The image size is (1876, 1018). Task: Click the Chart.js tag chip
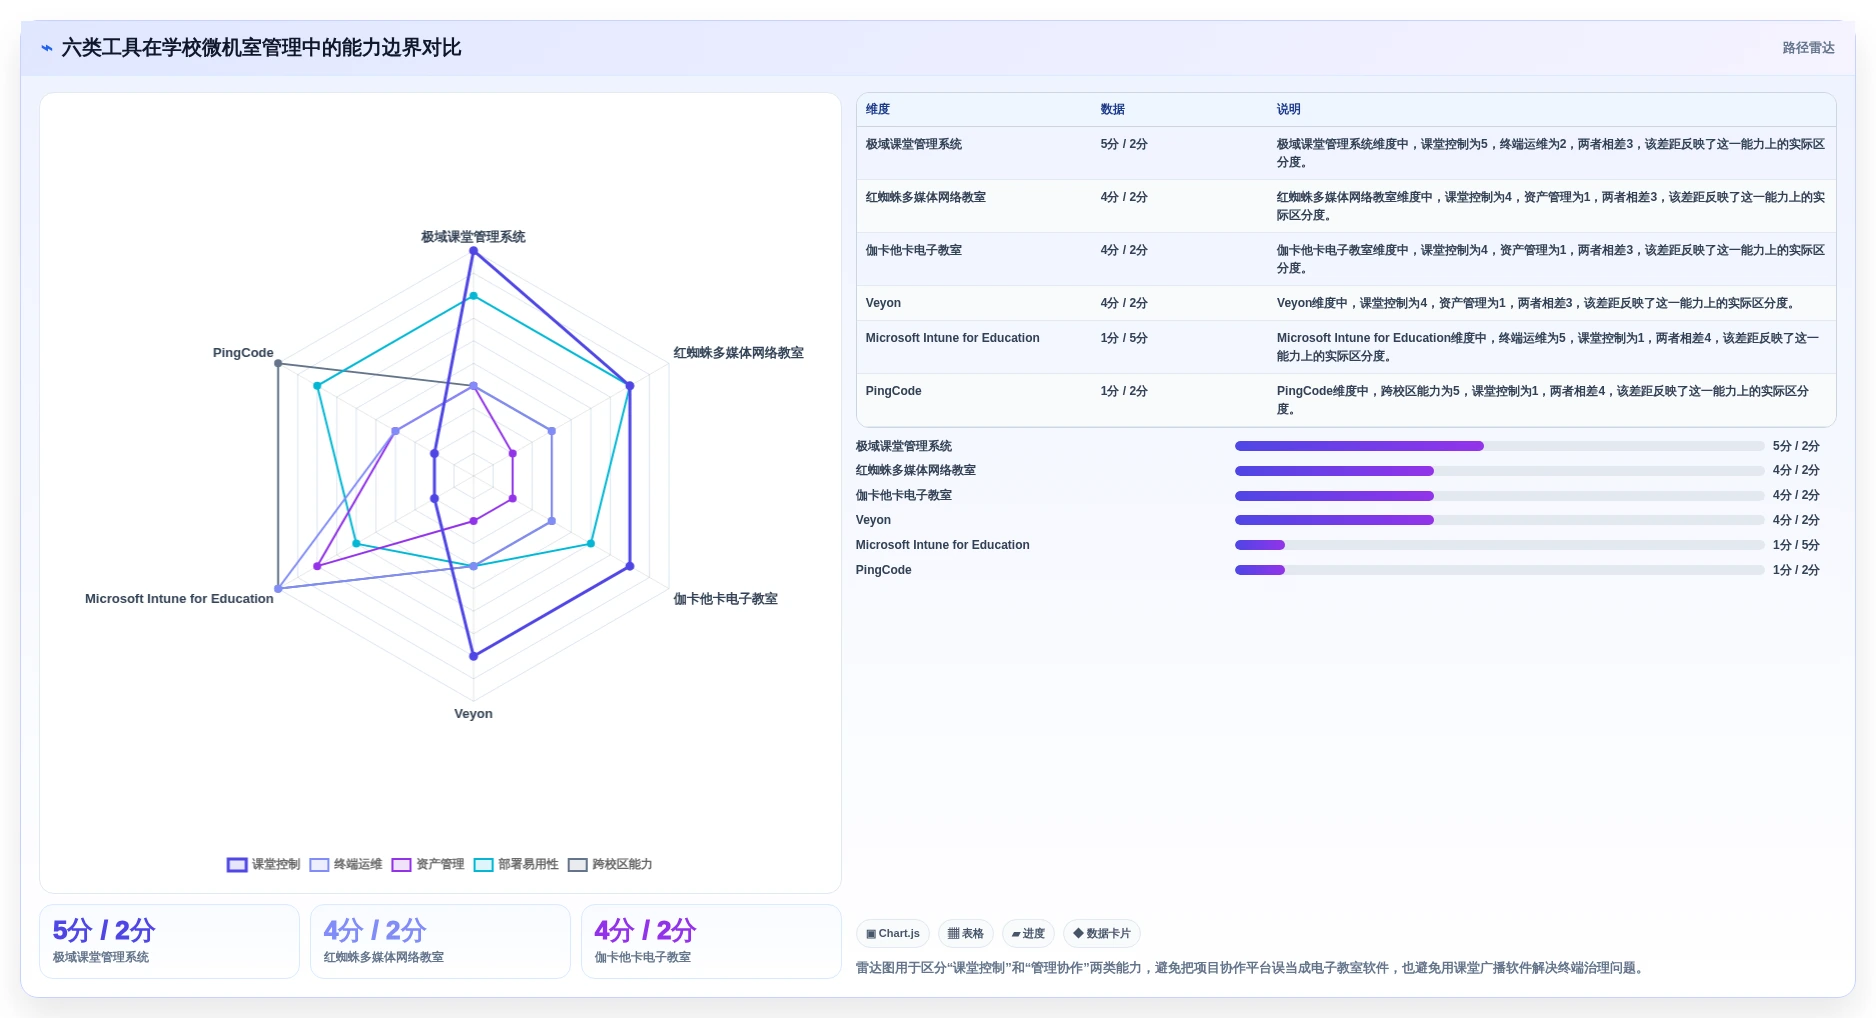pos(893,933)
